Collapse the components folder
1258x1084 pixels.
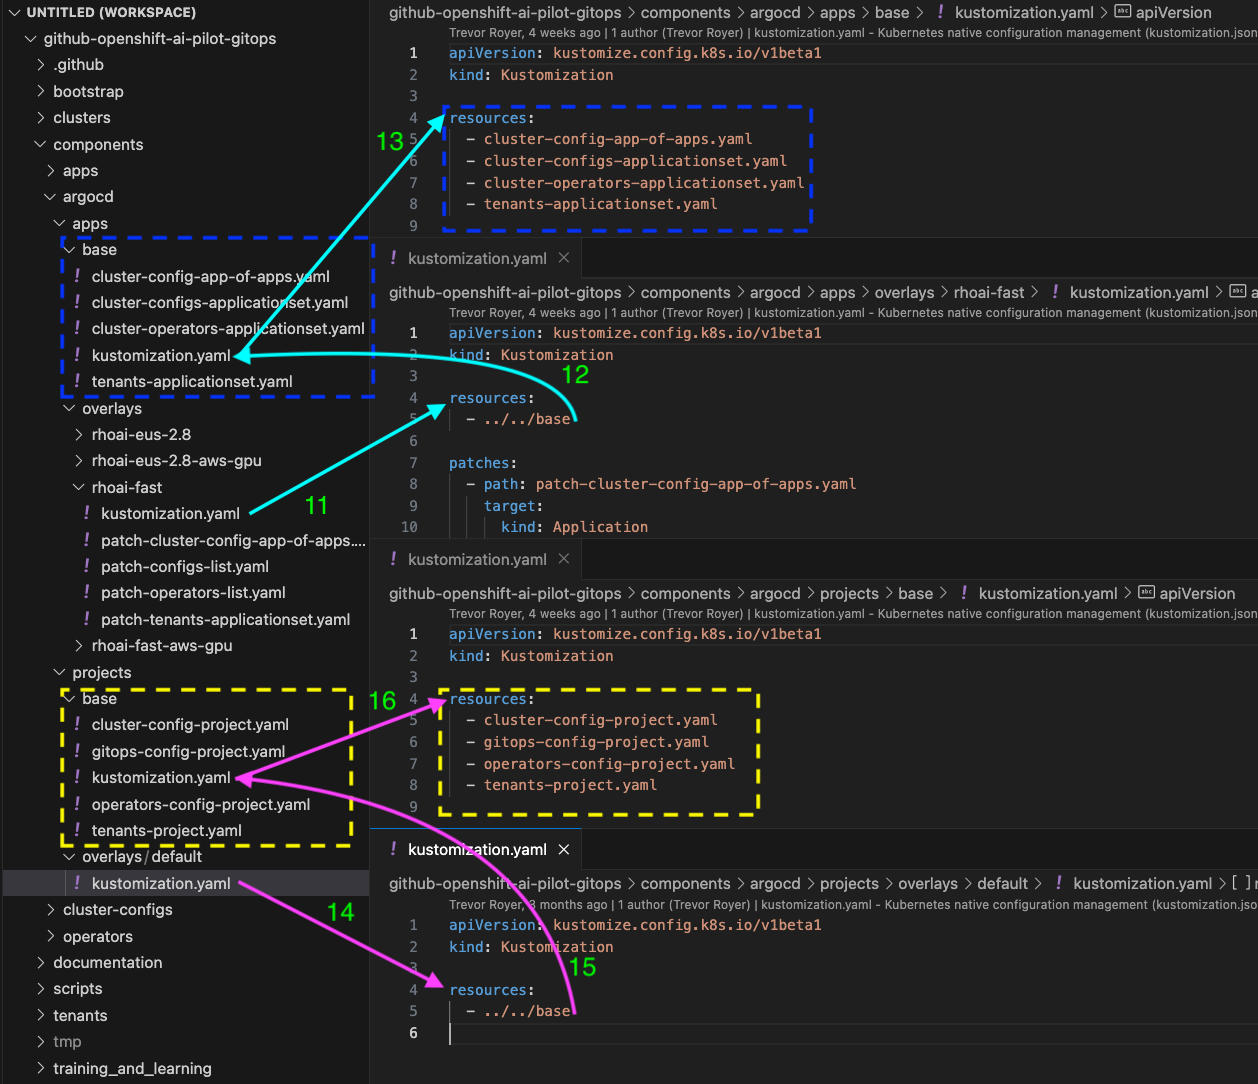pos(40,144)
